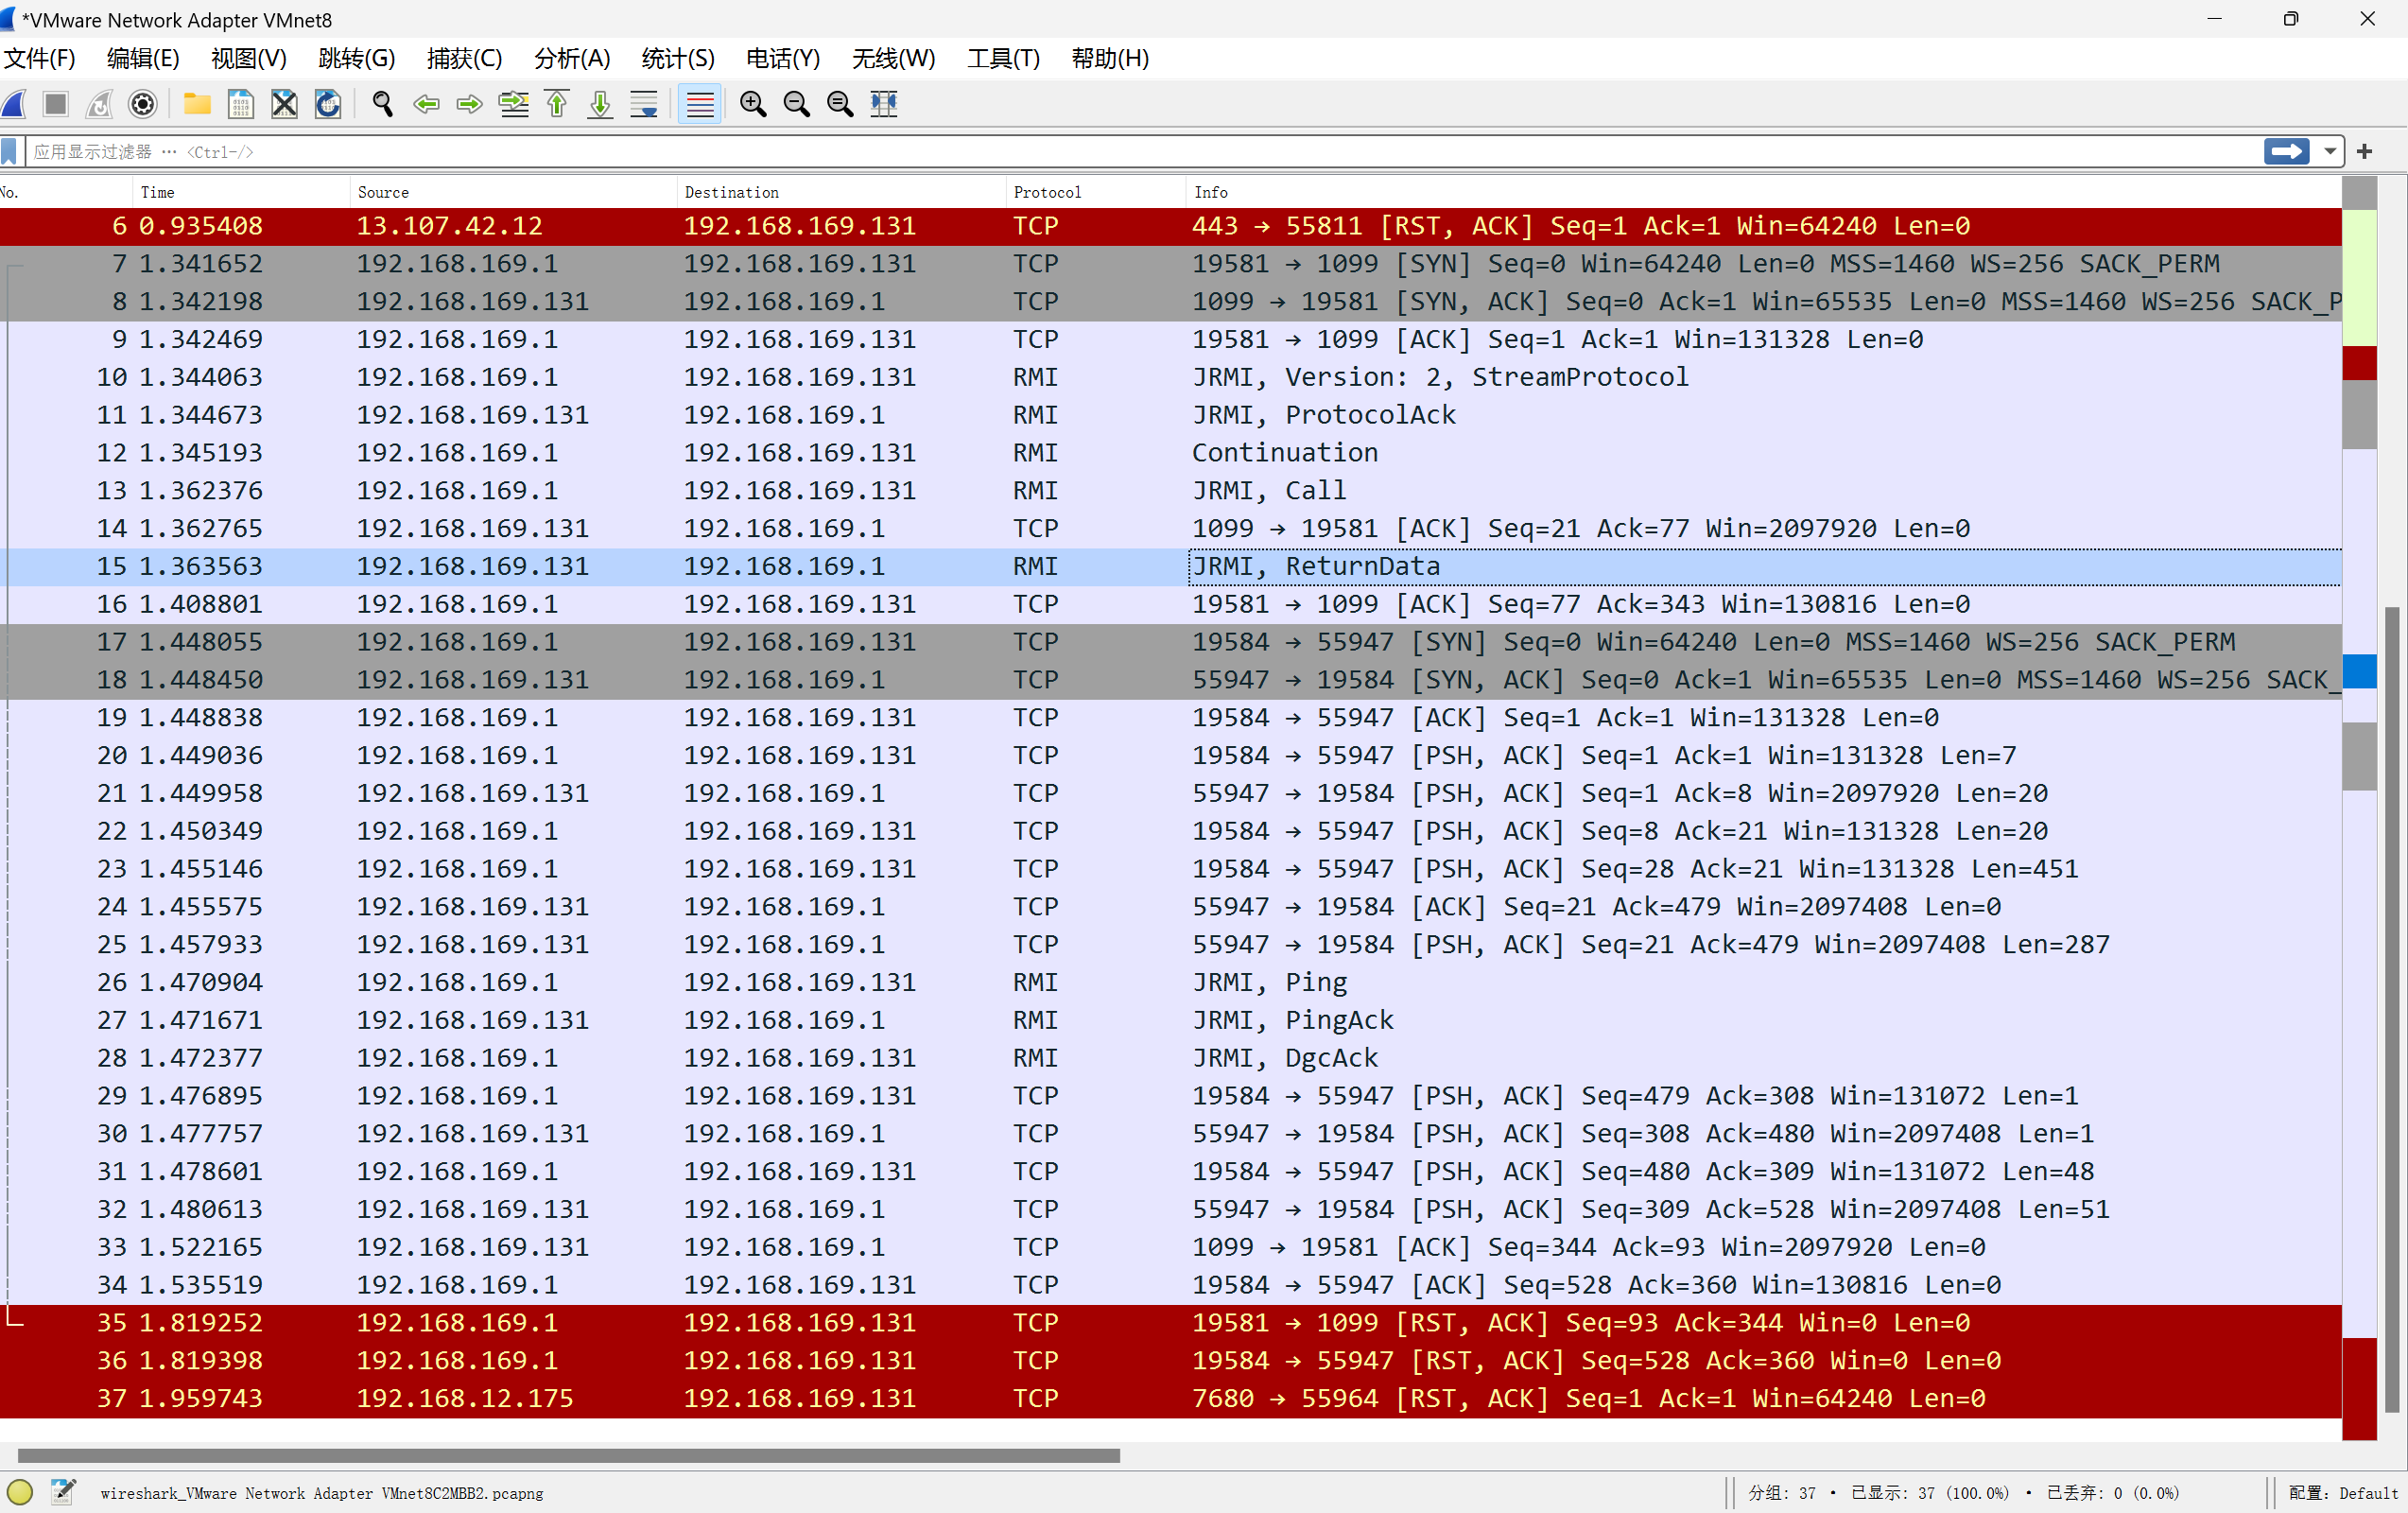Open display filter bookmarks
This screenshot has width=2408, height=1513.
point(10,152)
